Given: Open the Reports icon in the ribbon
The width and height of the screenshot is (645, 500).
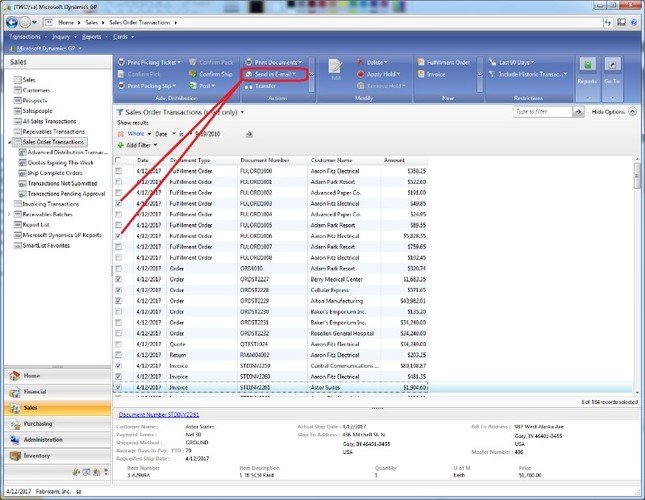Looking at the screenshot, I should [x=587, y=65].
